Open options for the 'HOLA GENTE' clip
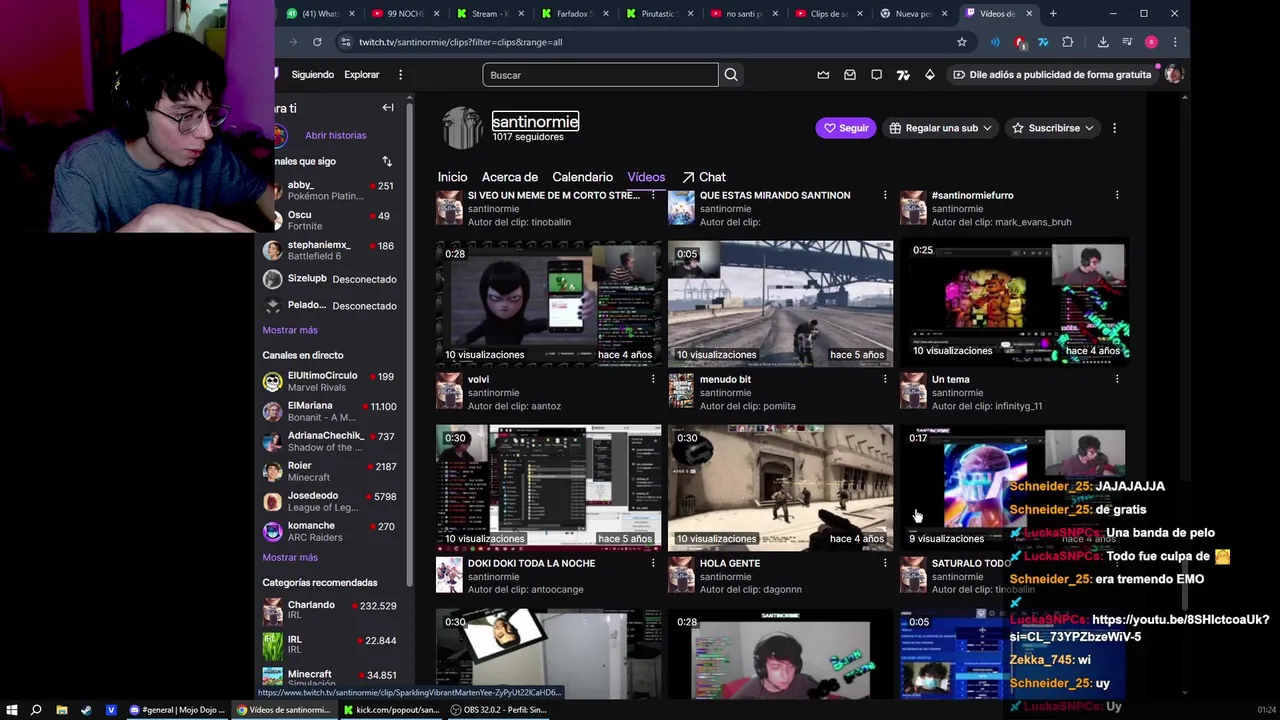Screen dimensions: 1280x720 (885, 563)
